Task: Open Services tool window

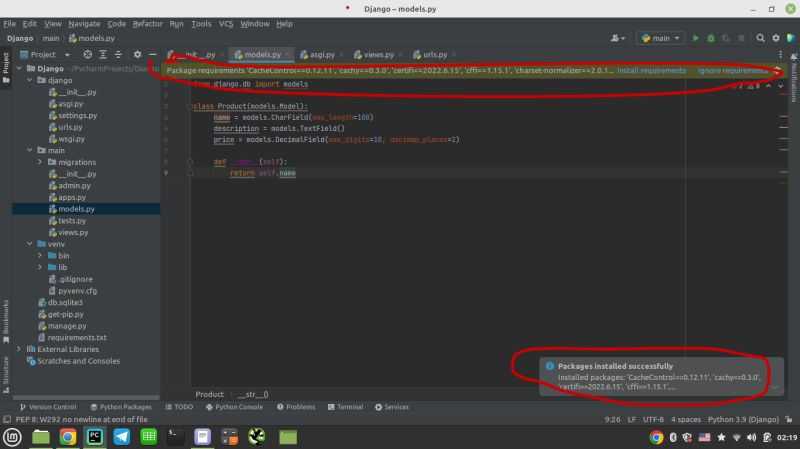Action: point(392,407)
